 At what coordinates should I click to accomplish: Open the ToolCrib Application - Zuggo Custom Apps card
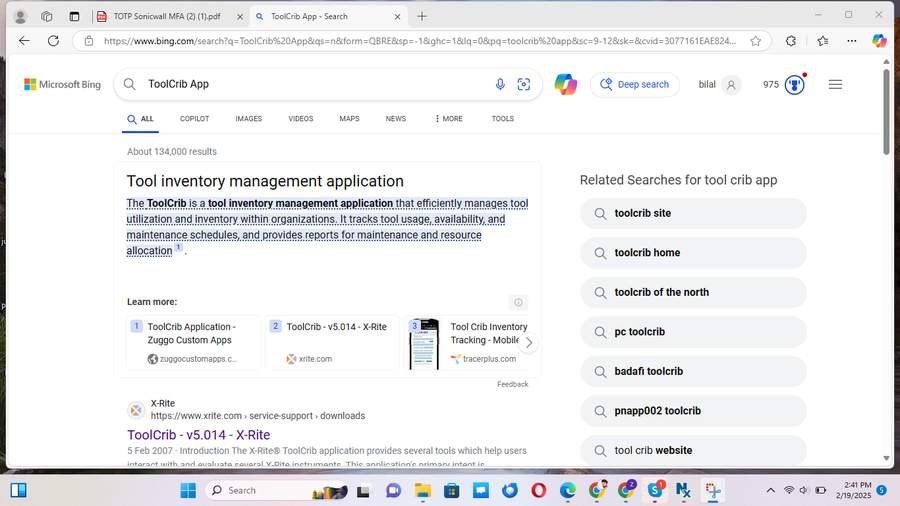(x=193, y=342)
